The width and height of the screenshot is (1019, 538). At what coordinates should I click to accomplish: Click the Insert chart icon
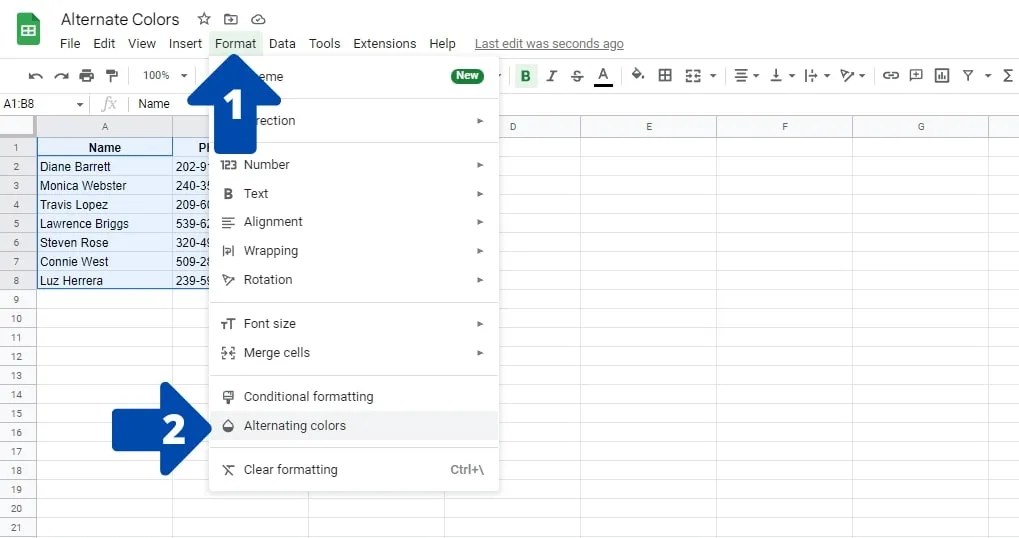942,75
